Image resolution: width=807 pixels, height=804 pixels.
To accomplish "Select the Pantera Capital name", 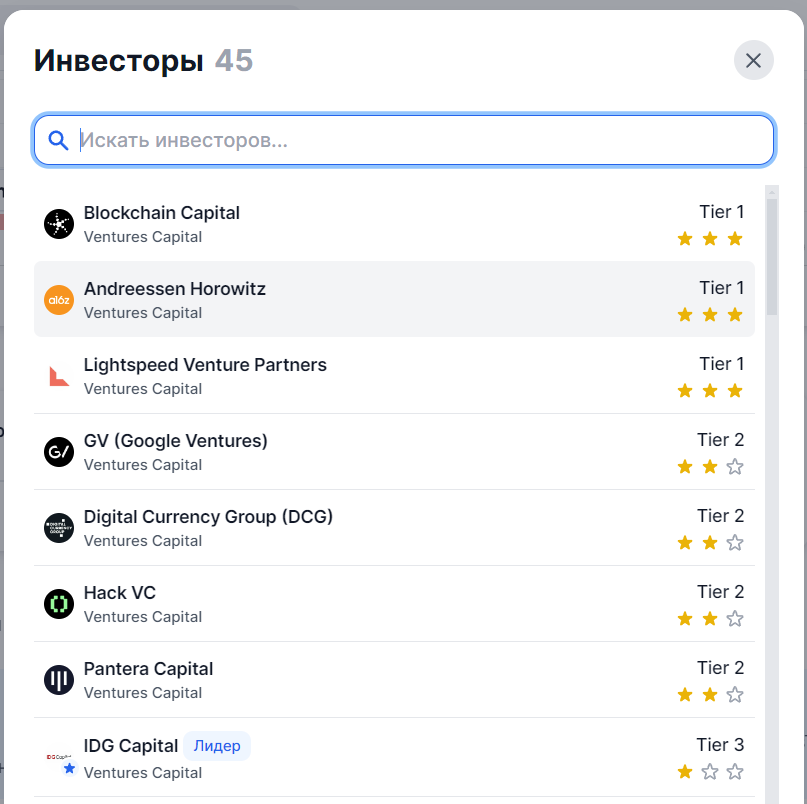I will [148, 669].
